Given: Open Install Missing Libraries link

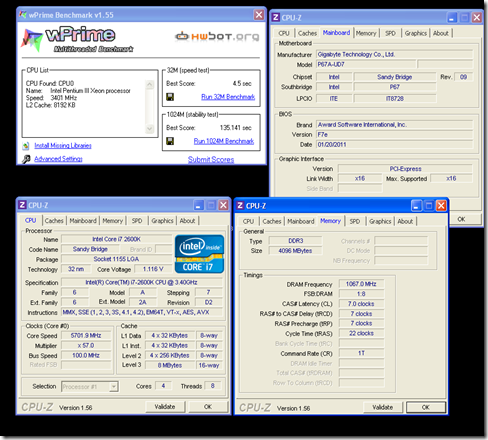Looking at the screenshot, I should pos(63,146).
